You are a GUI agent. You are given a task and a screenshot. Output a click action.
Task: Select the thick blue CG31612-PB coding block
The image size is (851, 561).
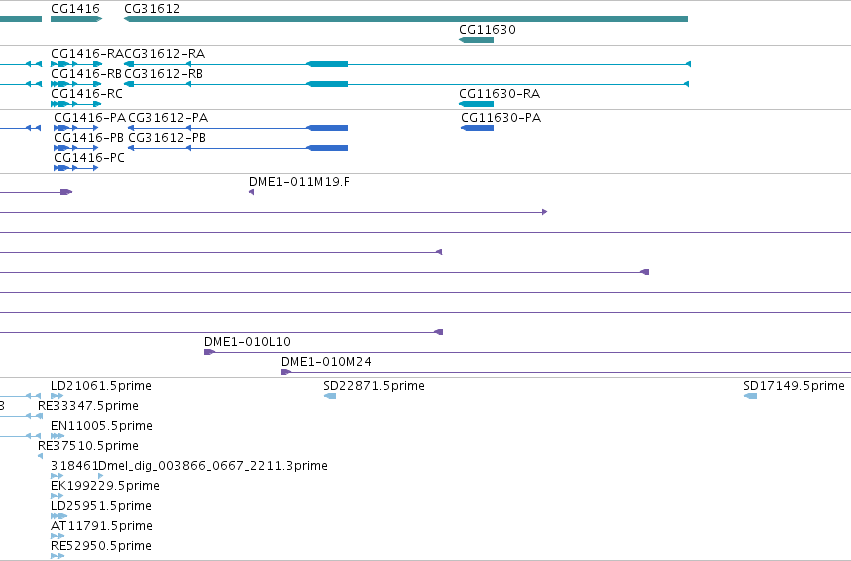(x=327, y=148)
